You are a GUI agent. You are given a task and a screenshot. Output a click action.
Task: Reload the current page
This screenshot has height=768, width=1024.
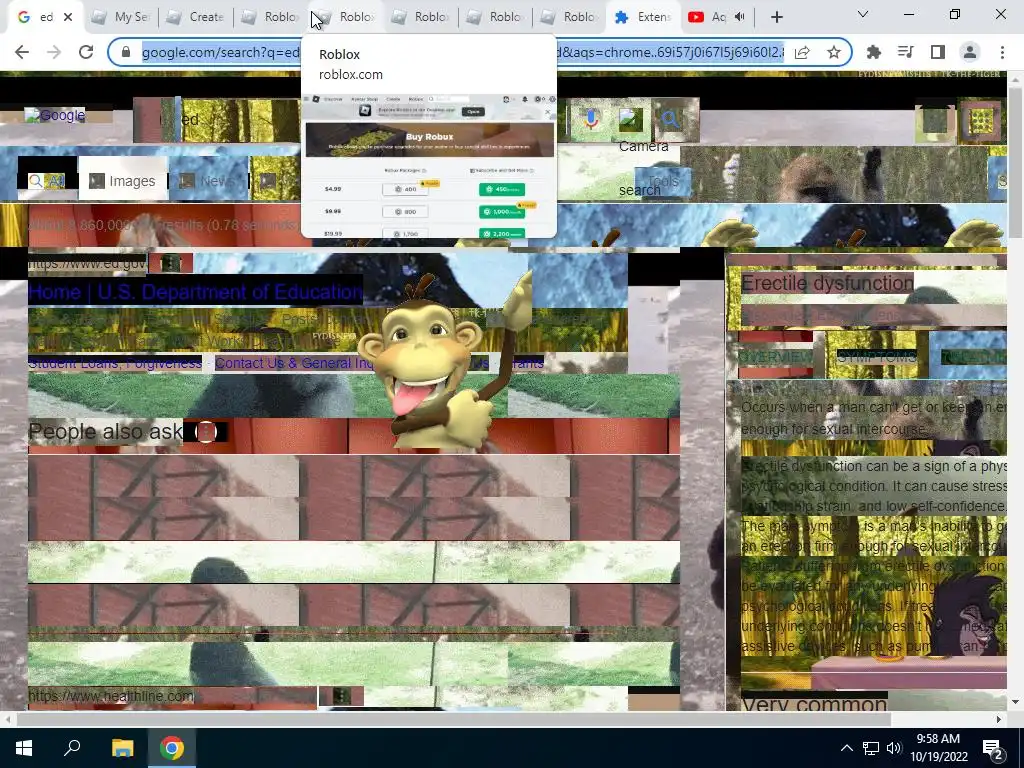86,52
